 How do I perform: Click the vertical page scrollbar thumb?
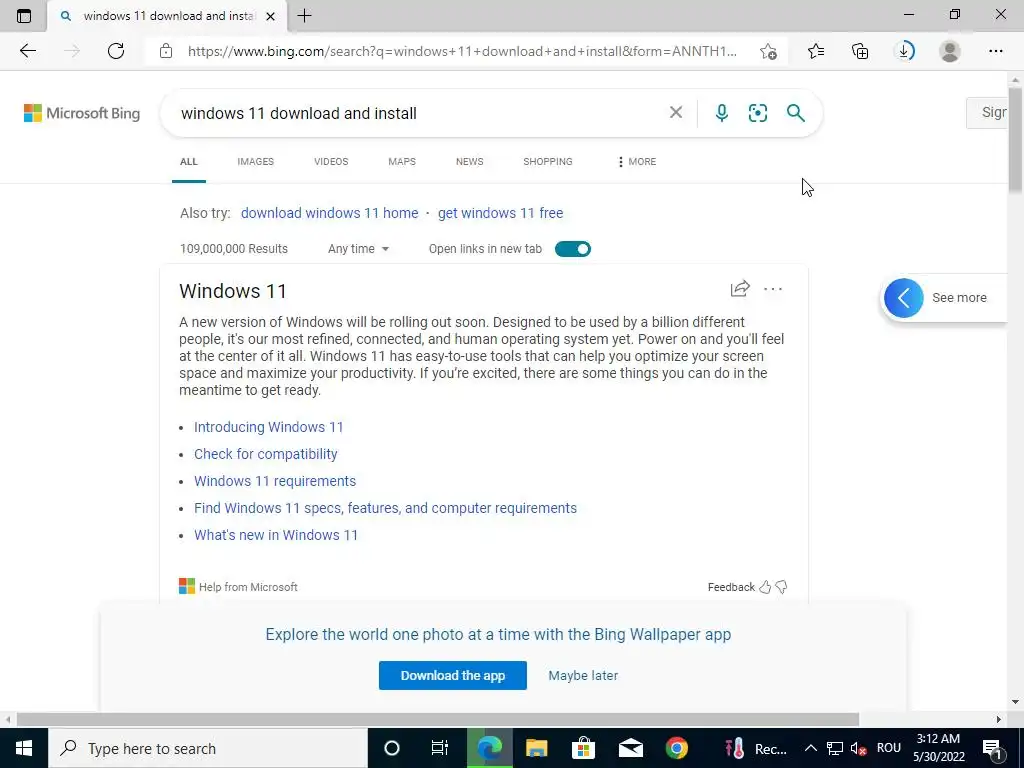coord(1015,139)
